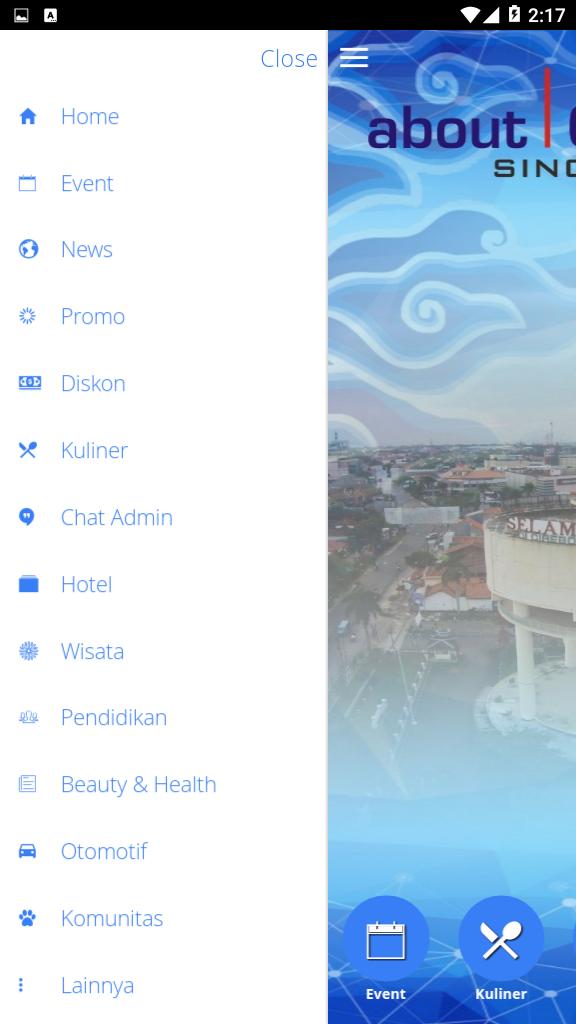Tap the chat bubble icon beside Chat Admin
Screen dimensions: 576x1024
point(27,517)
